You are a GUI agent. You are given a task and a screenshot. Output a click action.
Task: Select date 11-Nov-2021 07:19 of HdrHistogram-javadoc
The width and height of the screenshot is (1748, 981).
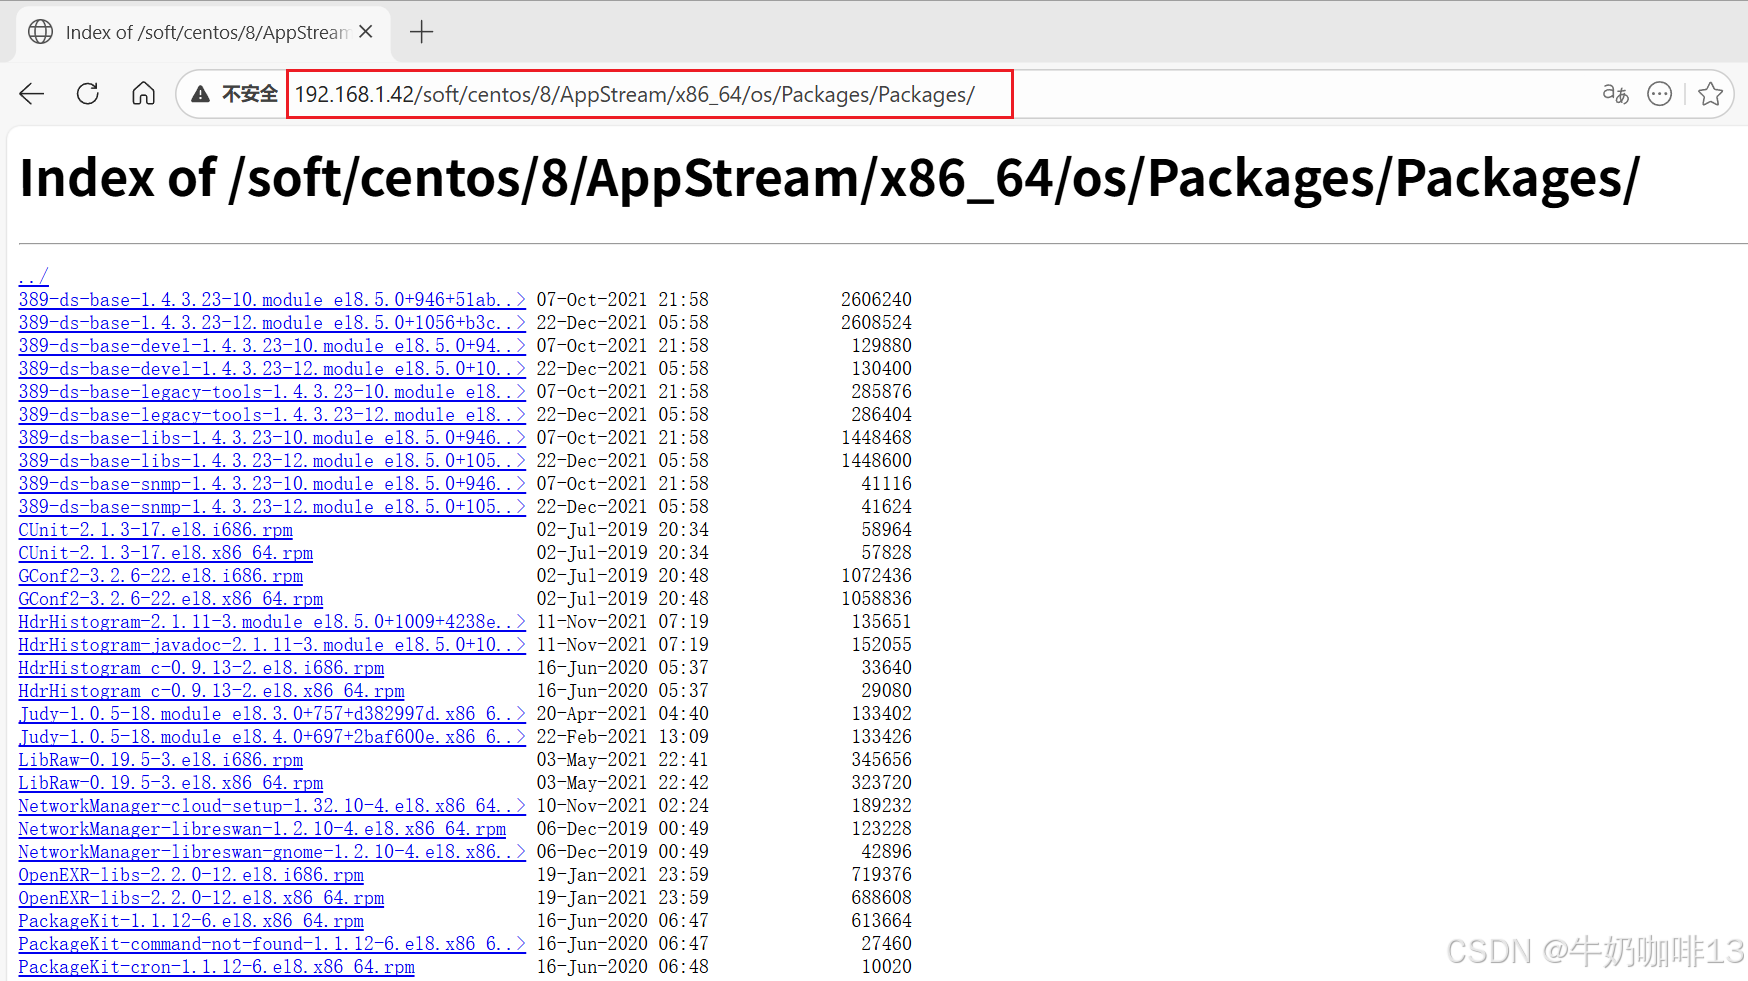coord(622,645)
